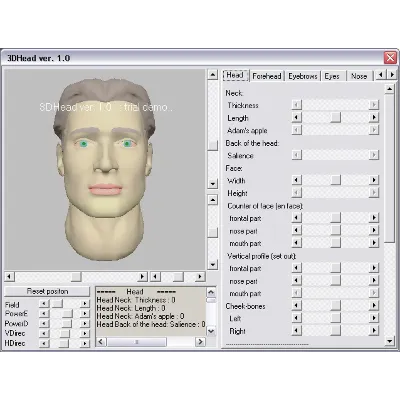Click right arrow of viewport horizontal rotation scrollbar
The height and width of the screenshot is (400, 400).
pyautogui.click(x=142, y=276)
